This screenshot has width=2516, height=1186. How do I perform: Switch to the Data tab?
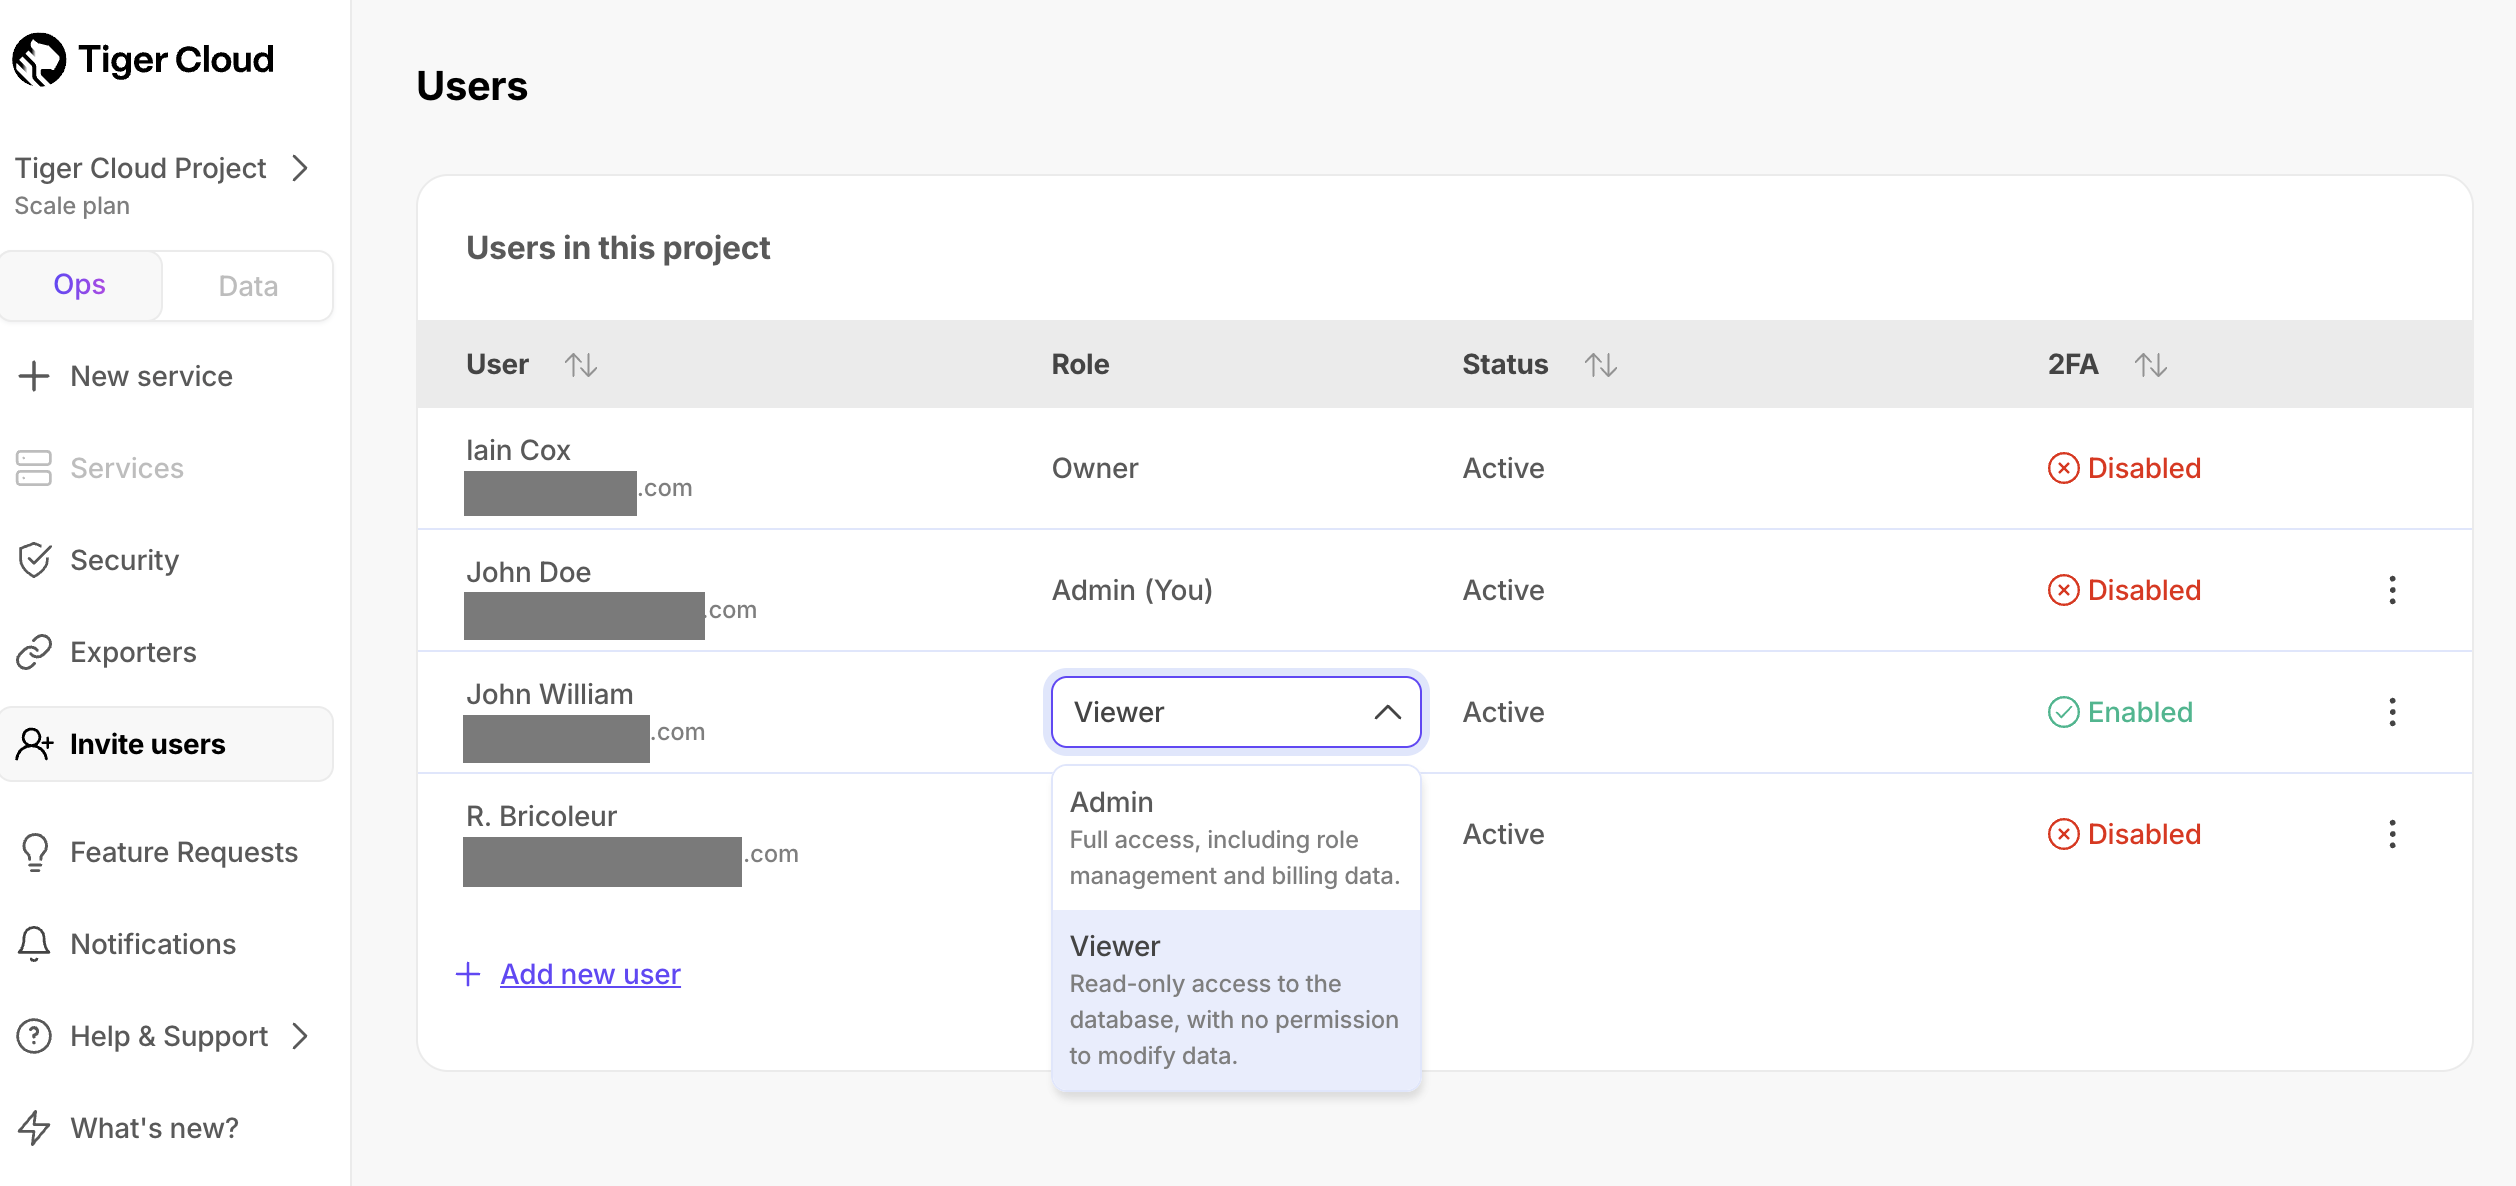click(x=248, y=286)
